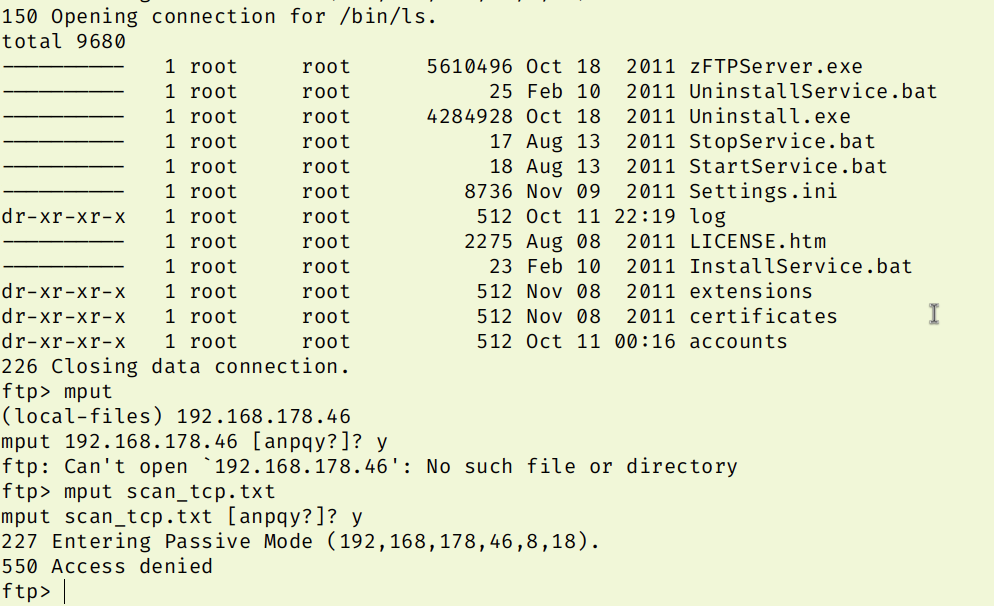Click the Settings.ini filename
The height and width of the screenshot is (606, 994).
click(x=763, y=192)
